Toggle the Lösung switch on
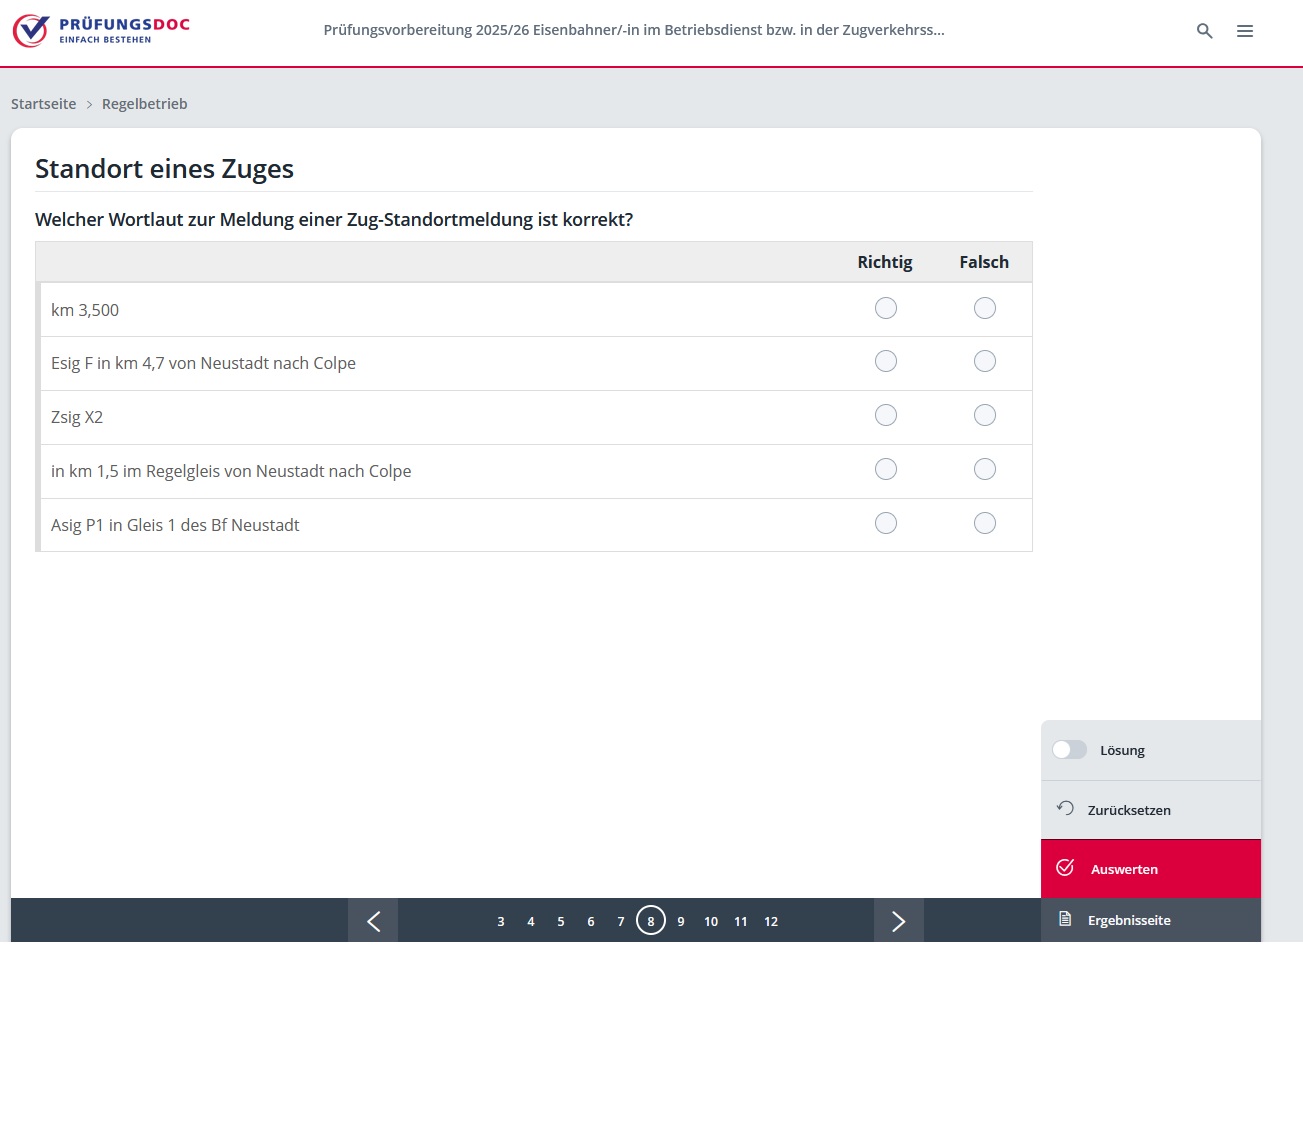This screenshot has height=1141, width=1303. tap(1069, 750)
